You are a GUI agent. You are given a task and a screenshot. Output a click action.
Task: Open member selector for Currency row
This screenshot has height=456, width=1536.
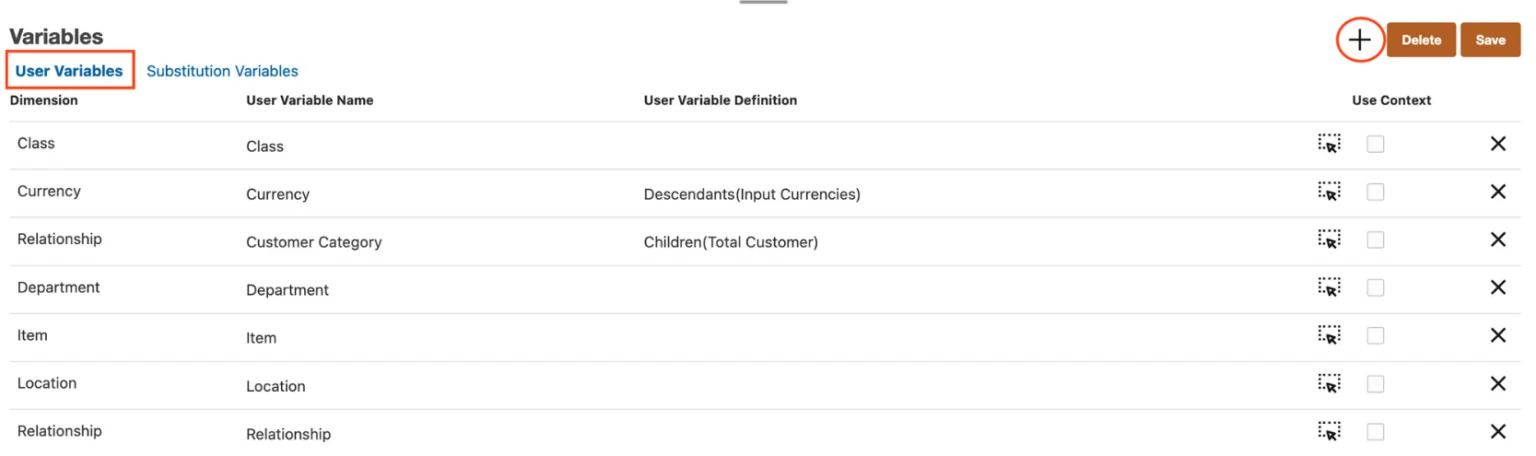tap(1329, 191)
